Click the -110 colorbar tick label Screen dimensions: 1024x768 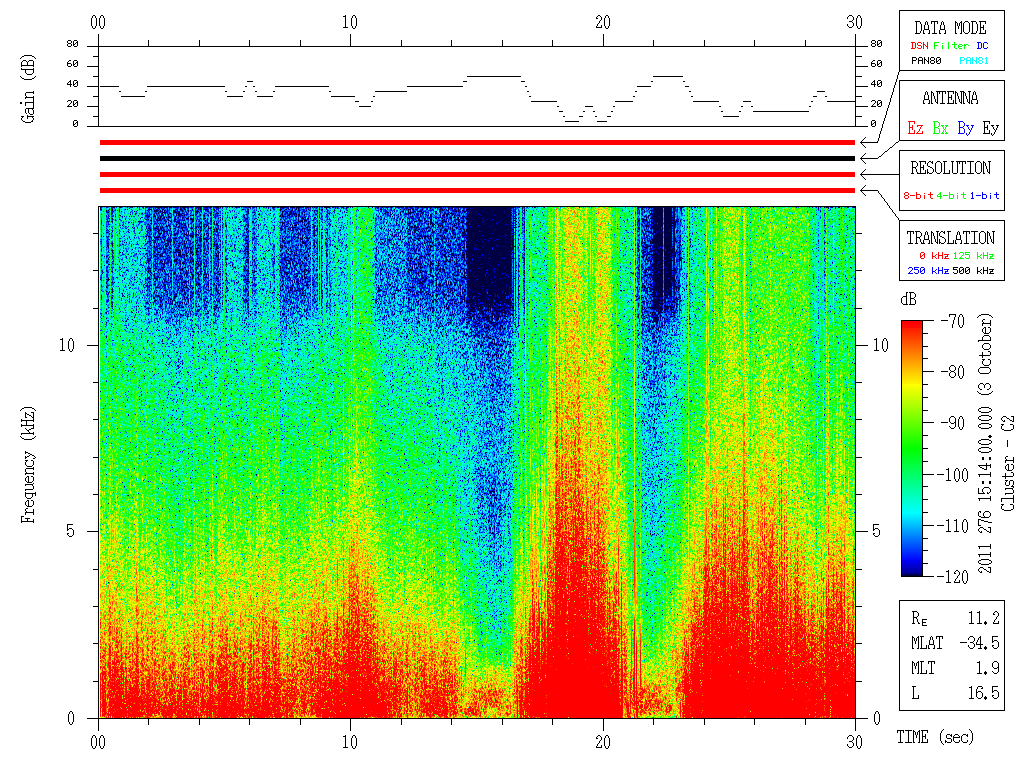(x=954, y=526)
